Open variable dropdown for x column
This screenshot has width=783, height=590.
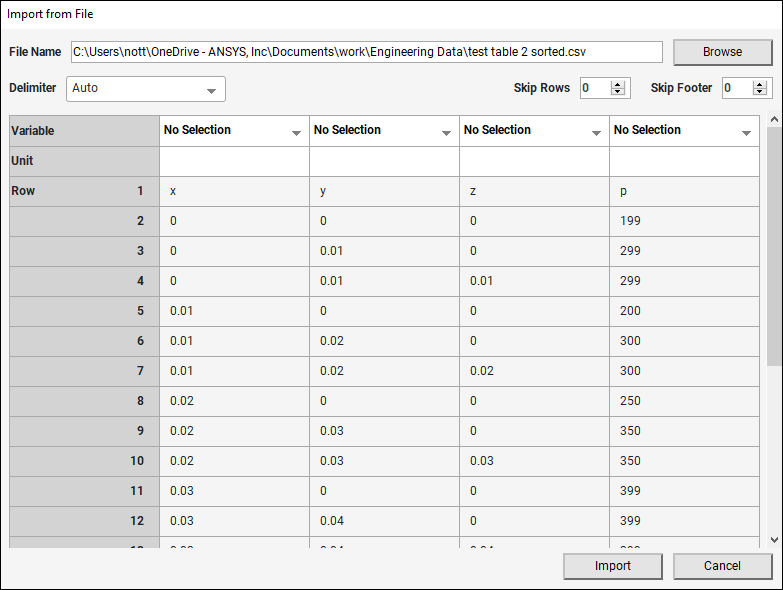coord(234,131)
